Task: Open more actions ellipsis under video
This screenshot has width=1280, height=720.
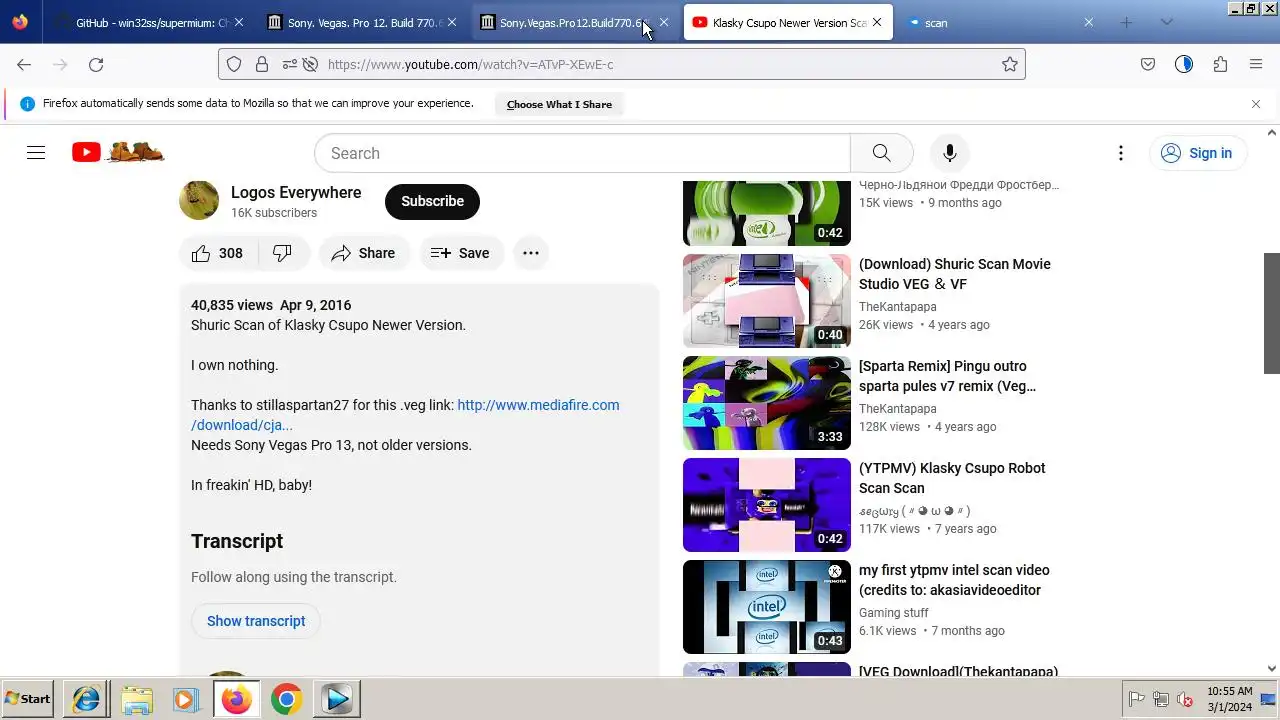Action: [x=531, y=253]
